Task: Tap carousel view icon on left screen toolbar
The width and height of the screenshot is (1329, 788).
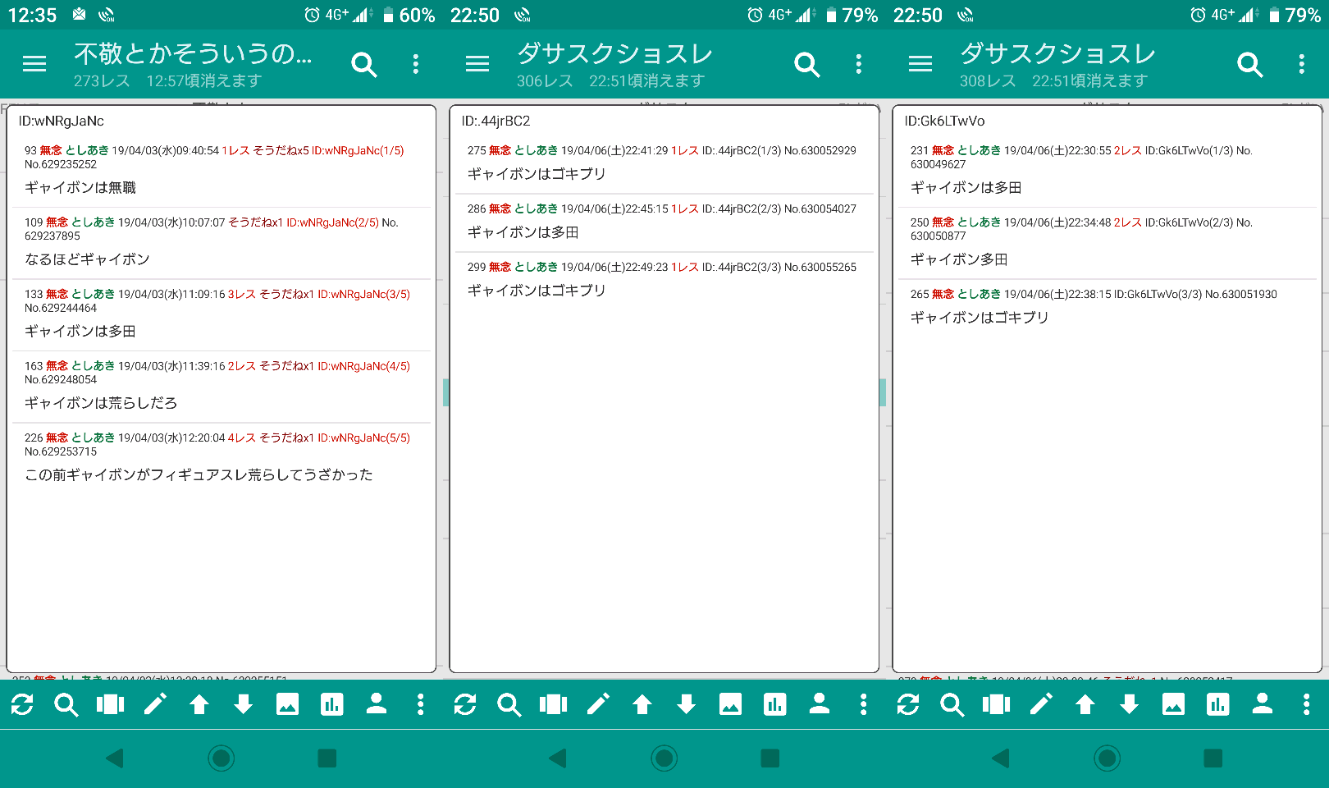Action: (110, 705)
